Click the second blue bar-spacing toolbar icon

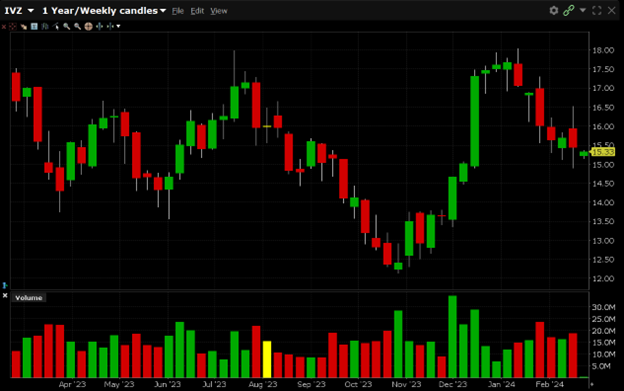(x=110, y=26)
